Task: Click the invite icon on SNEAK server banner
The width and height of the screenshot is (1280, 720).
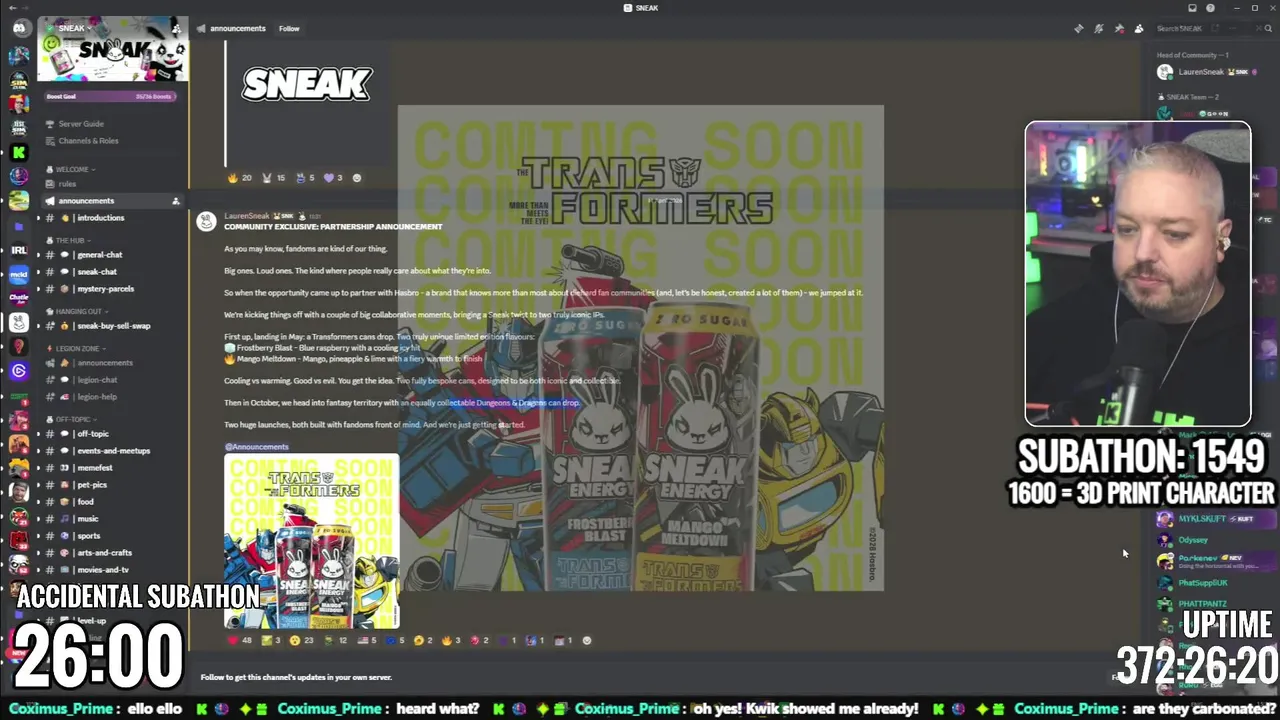Action: [176, 28]
